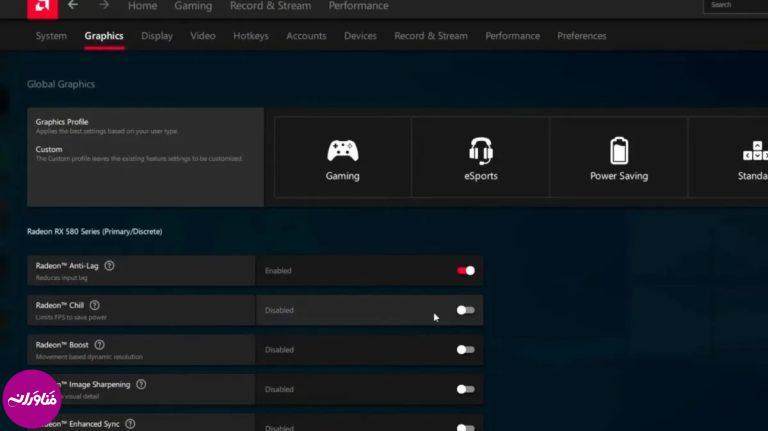This screenshot has height=431, width=768.
Task: Click the Enabled status for Anti-Lag
Action: pyautogui.click(x=278, y=270)
